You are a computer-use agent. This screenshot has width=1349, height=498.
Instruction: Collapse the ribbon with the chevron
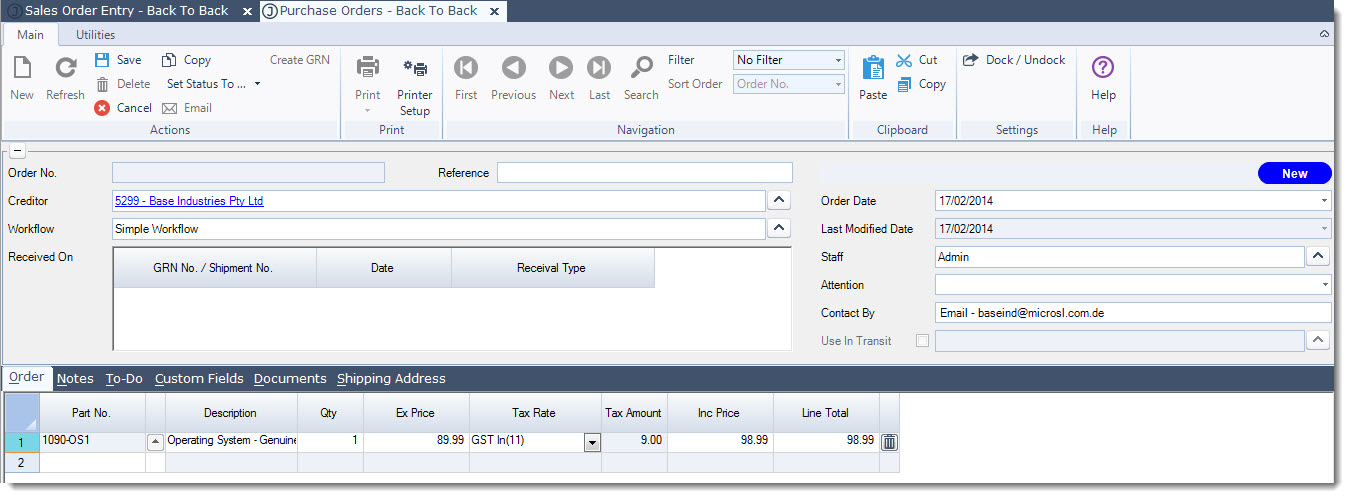(x=1325, y=34)
